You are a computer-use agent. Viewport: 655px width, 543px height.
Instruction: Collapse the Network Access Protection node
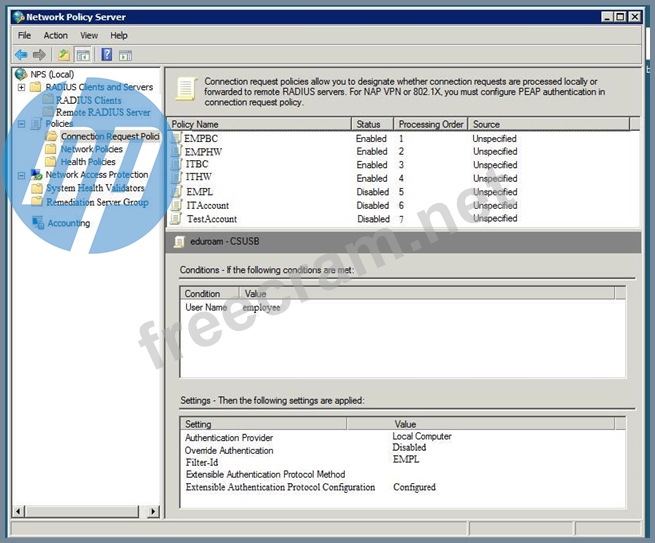[x=21, y=175]
